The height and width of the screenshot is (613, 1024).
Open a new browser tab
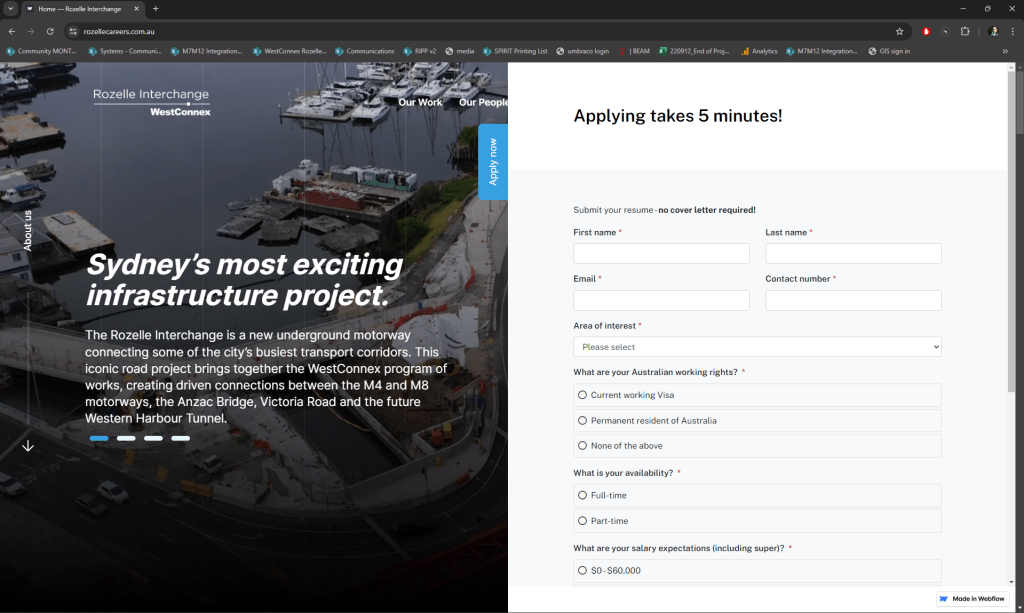(x=155, y=9)
